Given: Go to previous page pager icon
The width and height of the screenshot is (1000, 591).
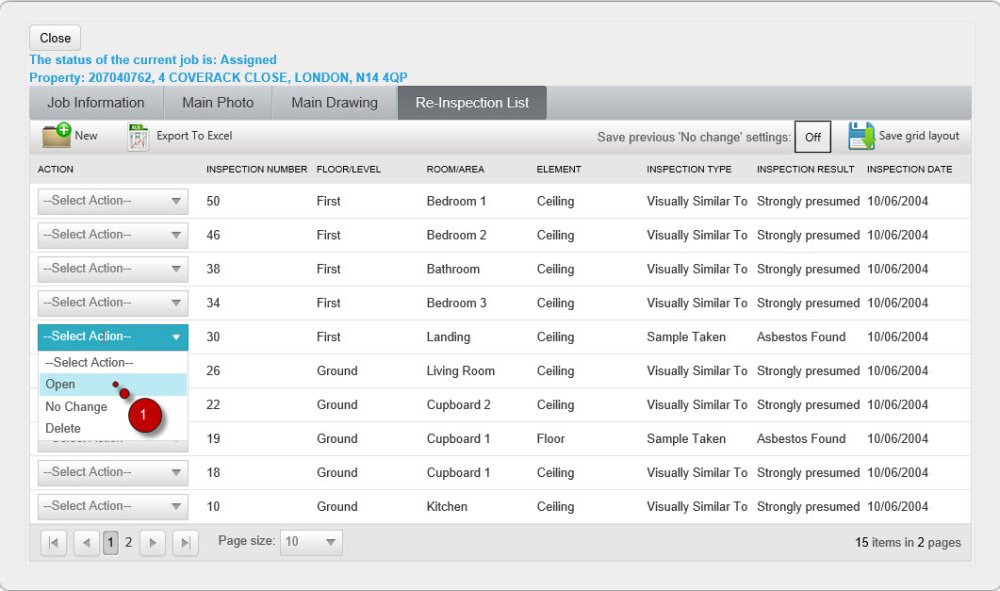Looking at the screenshot, I should click(86, 543).
